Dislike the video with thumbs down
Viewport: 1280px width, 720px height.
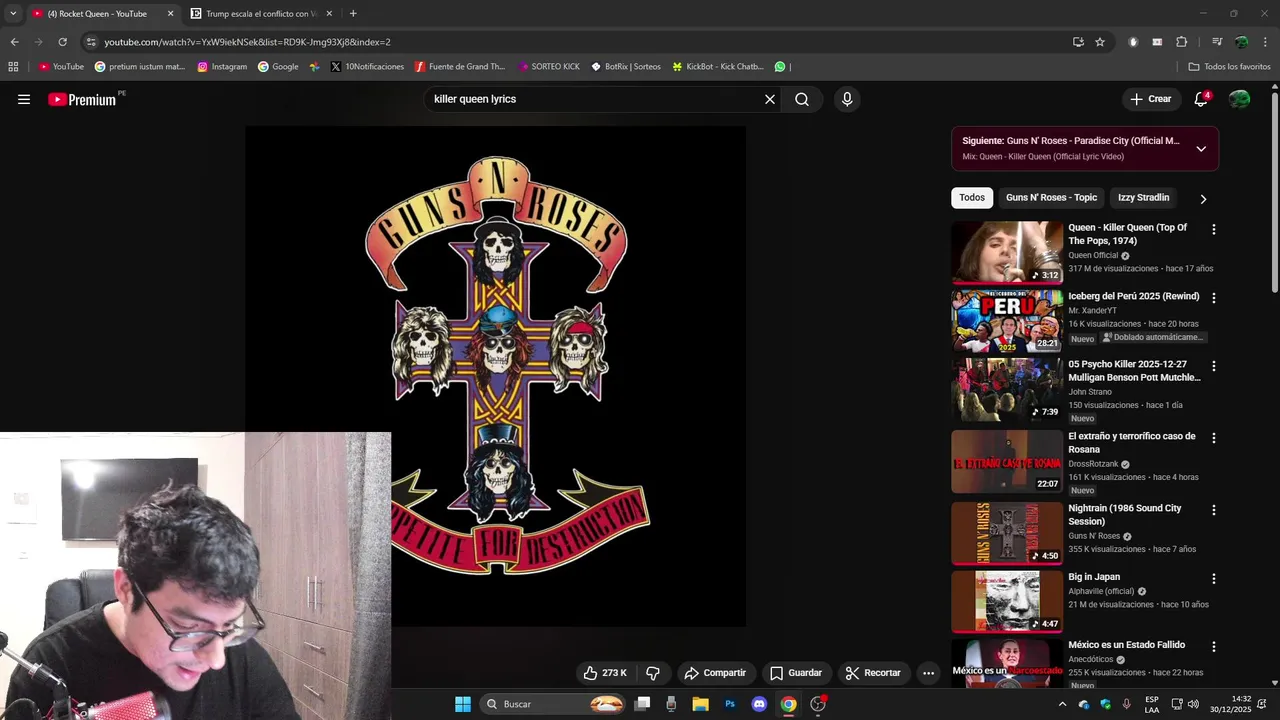[653, 673]
